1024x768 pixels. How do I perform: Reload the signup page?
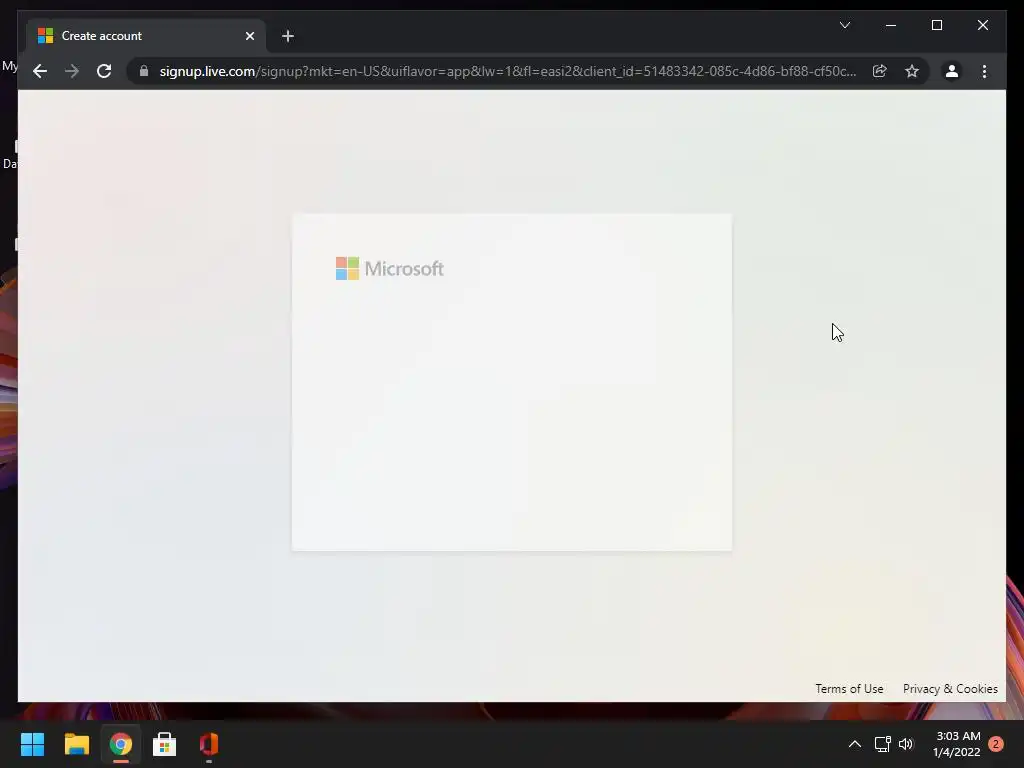point(104,71)
